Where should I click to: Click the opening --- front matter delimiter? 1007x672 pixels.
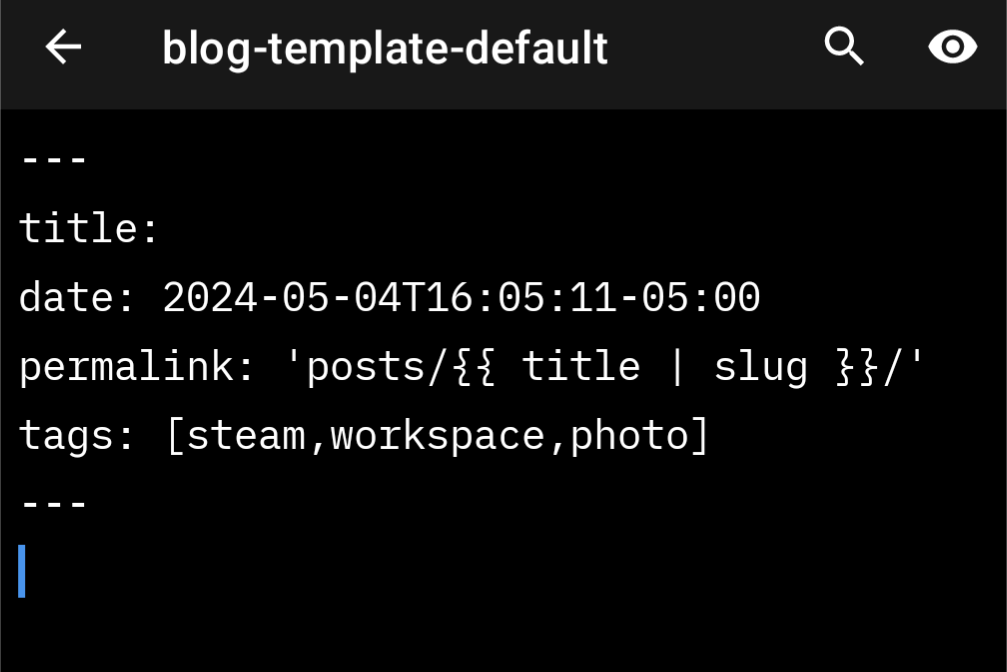click(x=54, y=159)
